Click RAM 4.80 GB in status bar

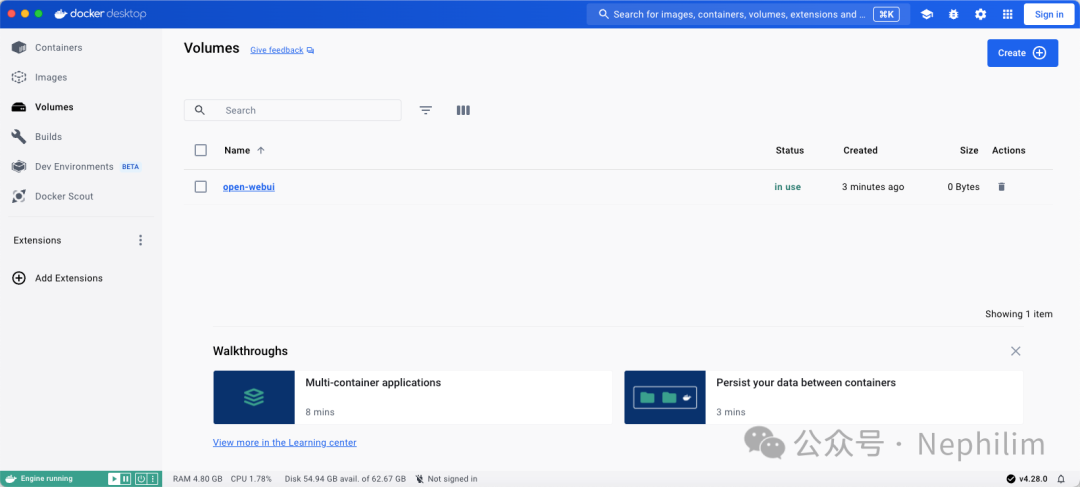click(x=198, y=479)
